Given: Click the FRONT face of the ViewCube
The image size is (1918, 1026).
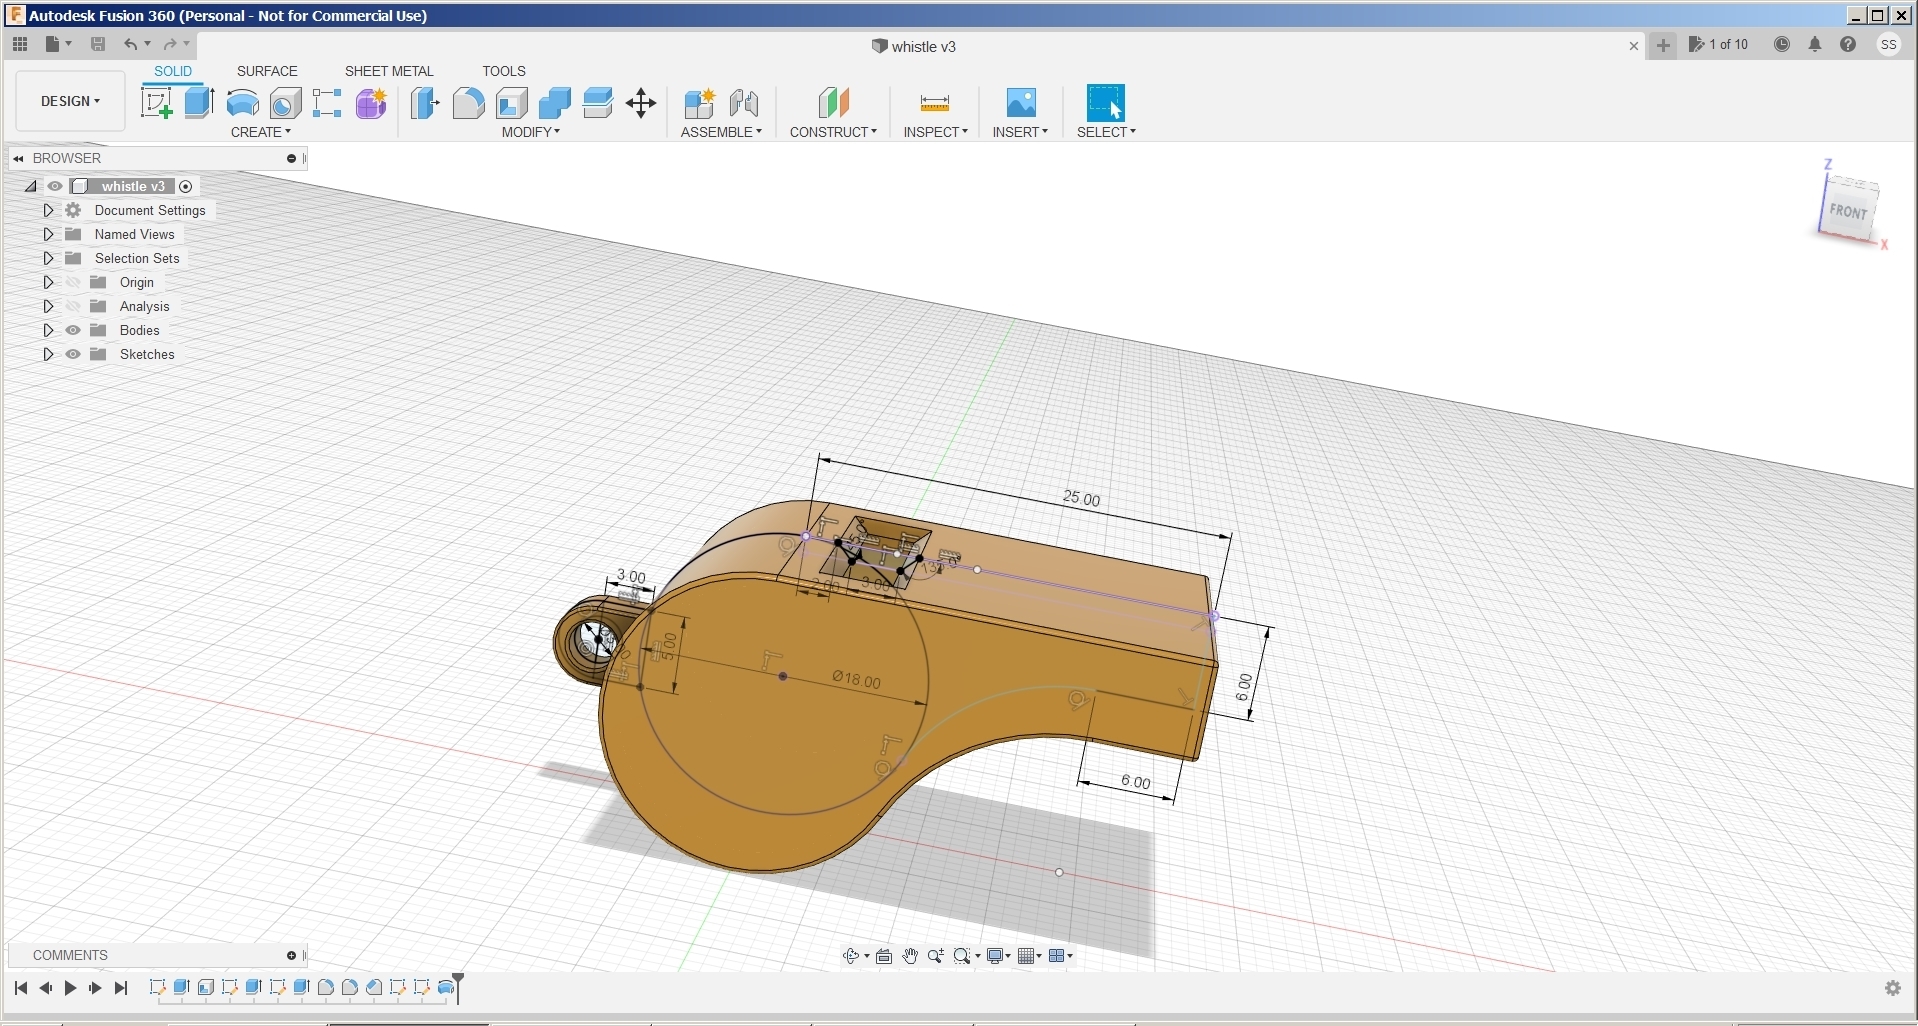Looking at the screenshot, I should tap(1848, 211).
